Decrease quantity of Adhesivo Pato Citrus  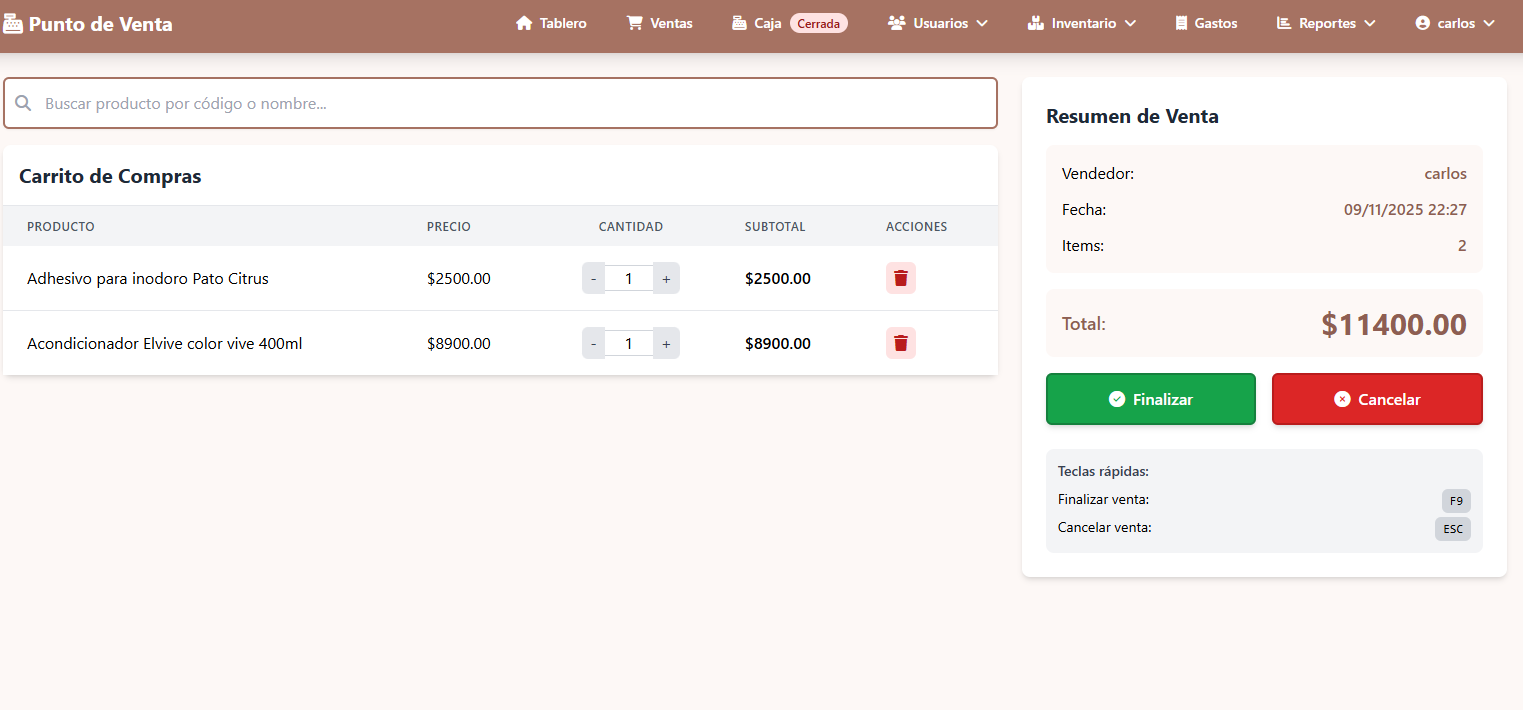pos(593,278)
